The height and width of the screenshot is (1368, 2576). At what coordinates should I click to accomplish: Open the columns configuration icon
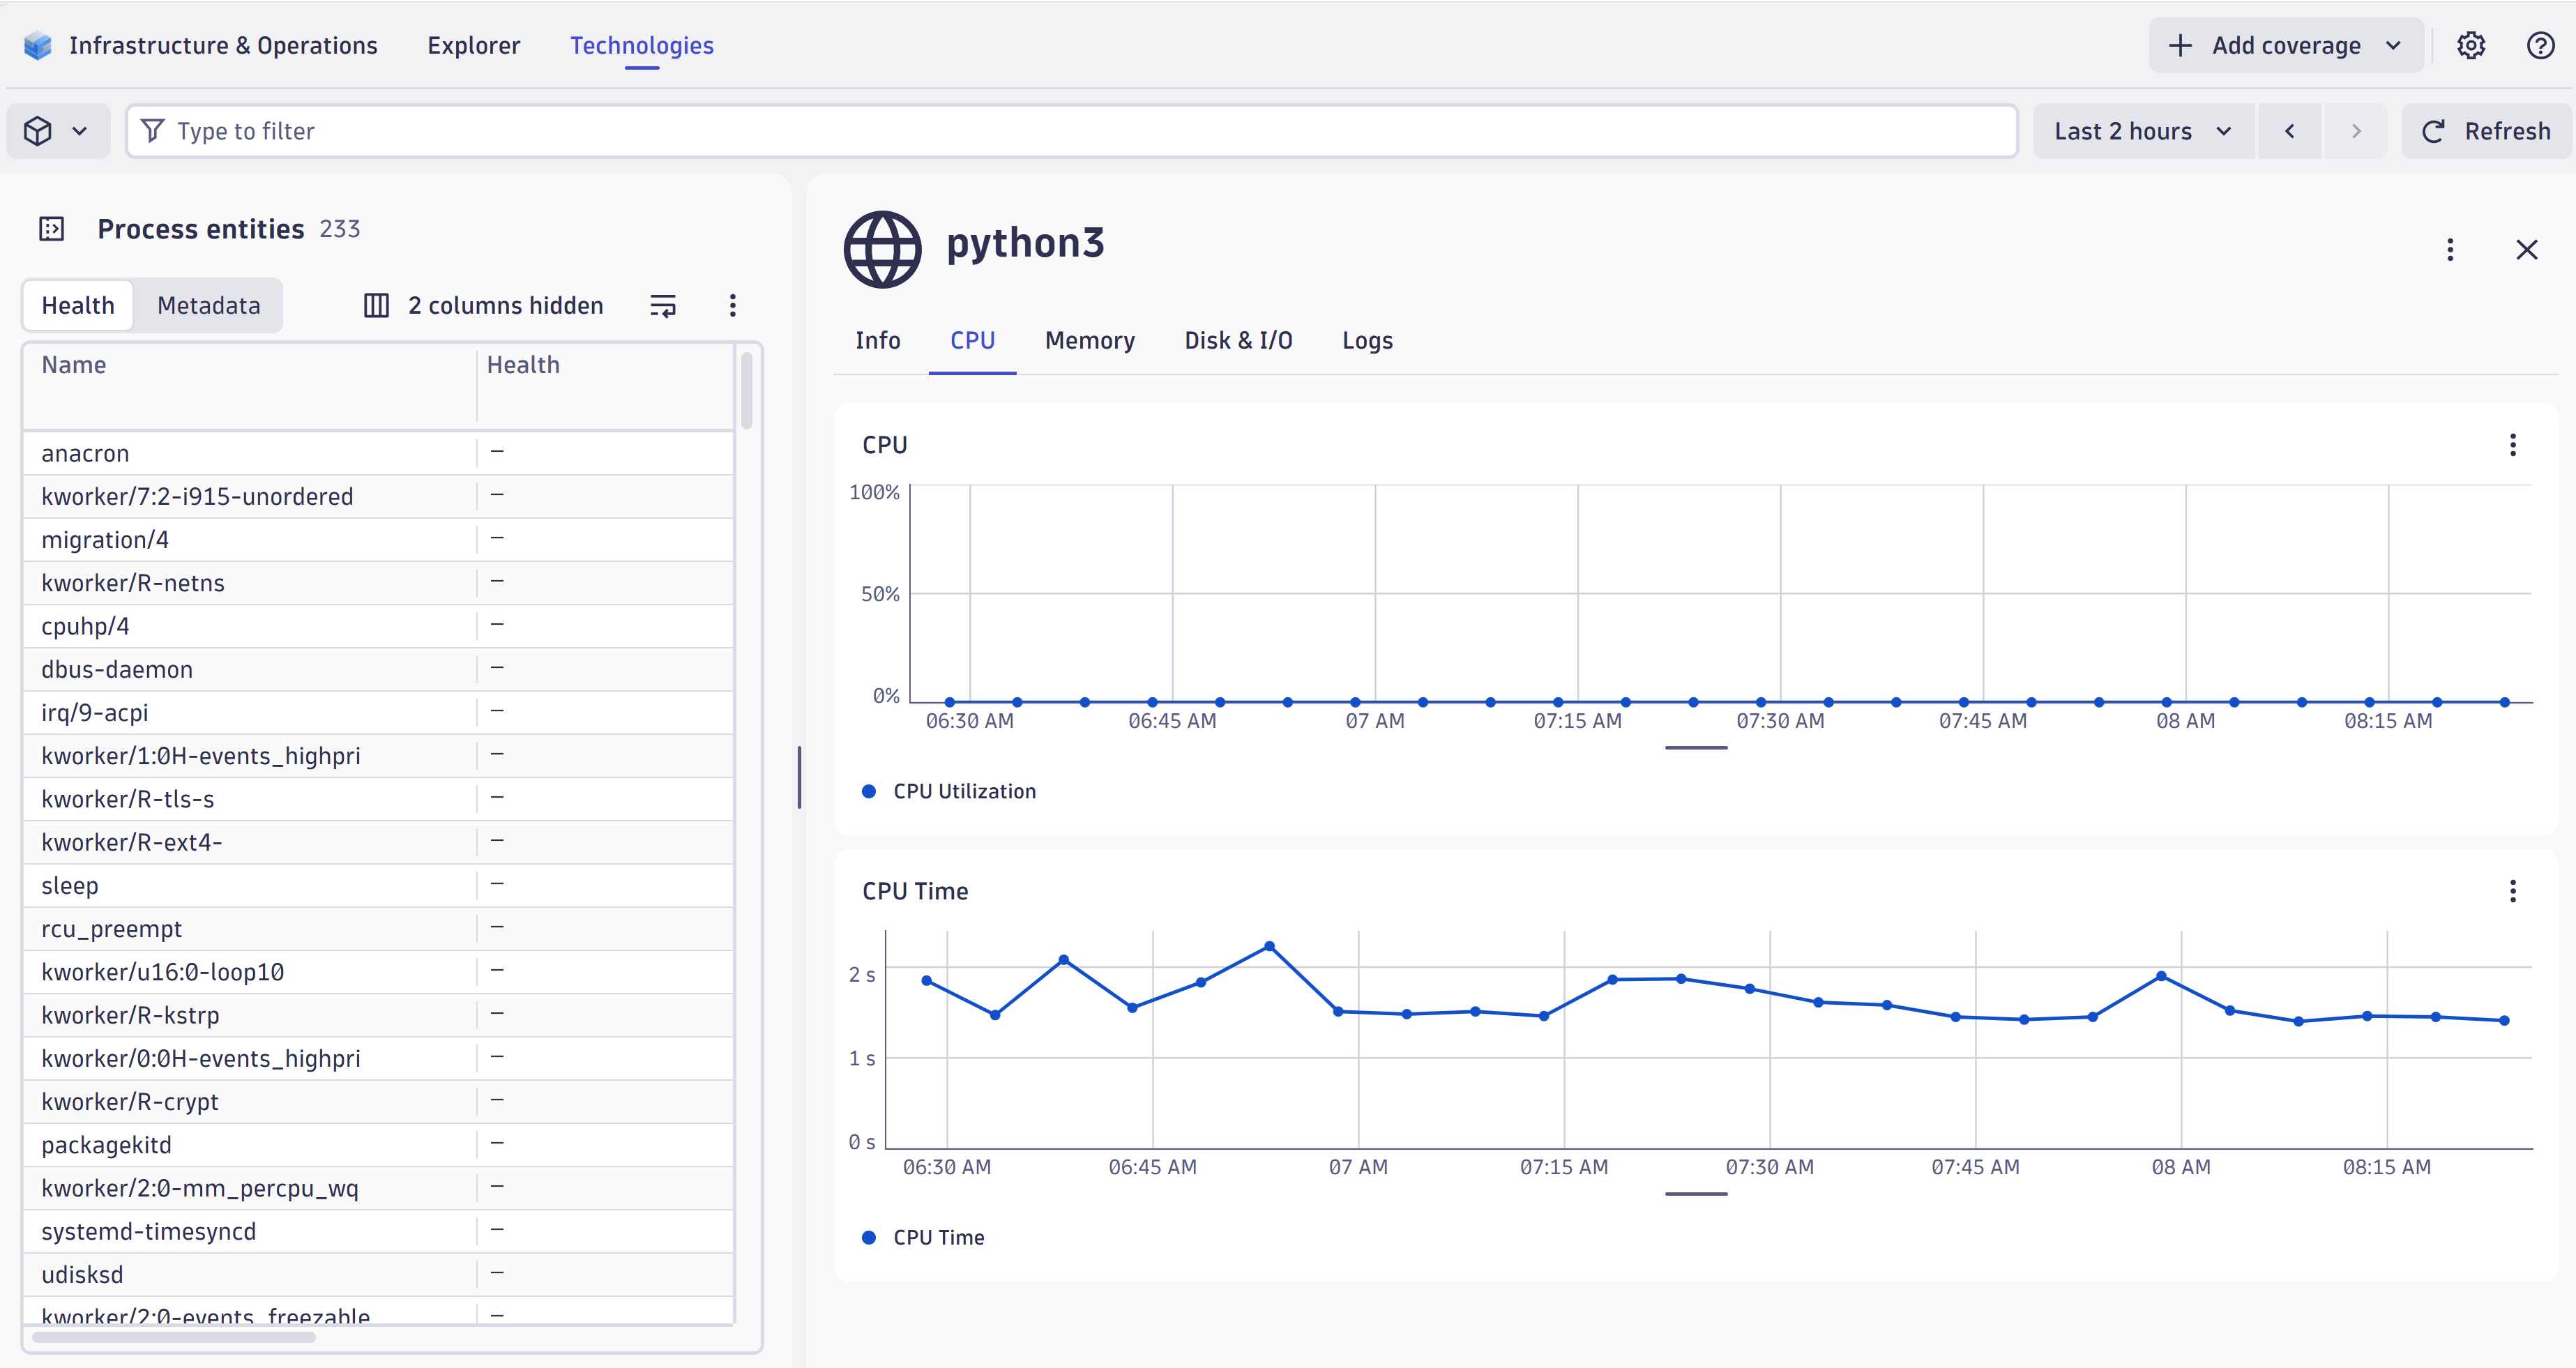coord(376,305)
